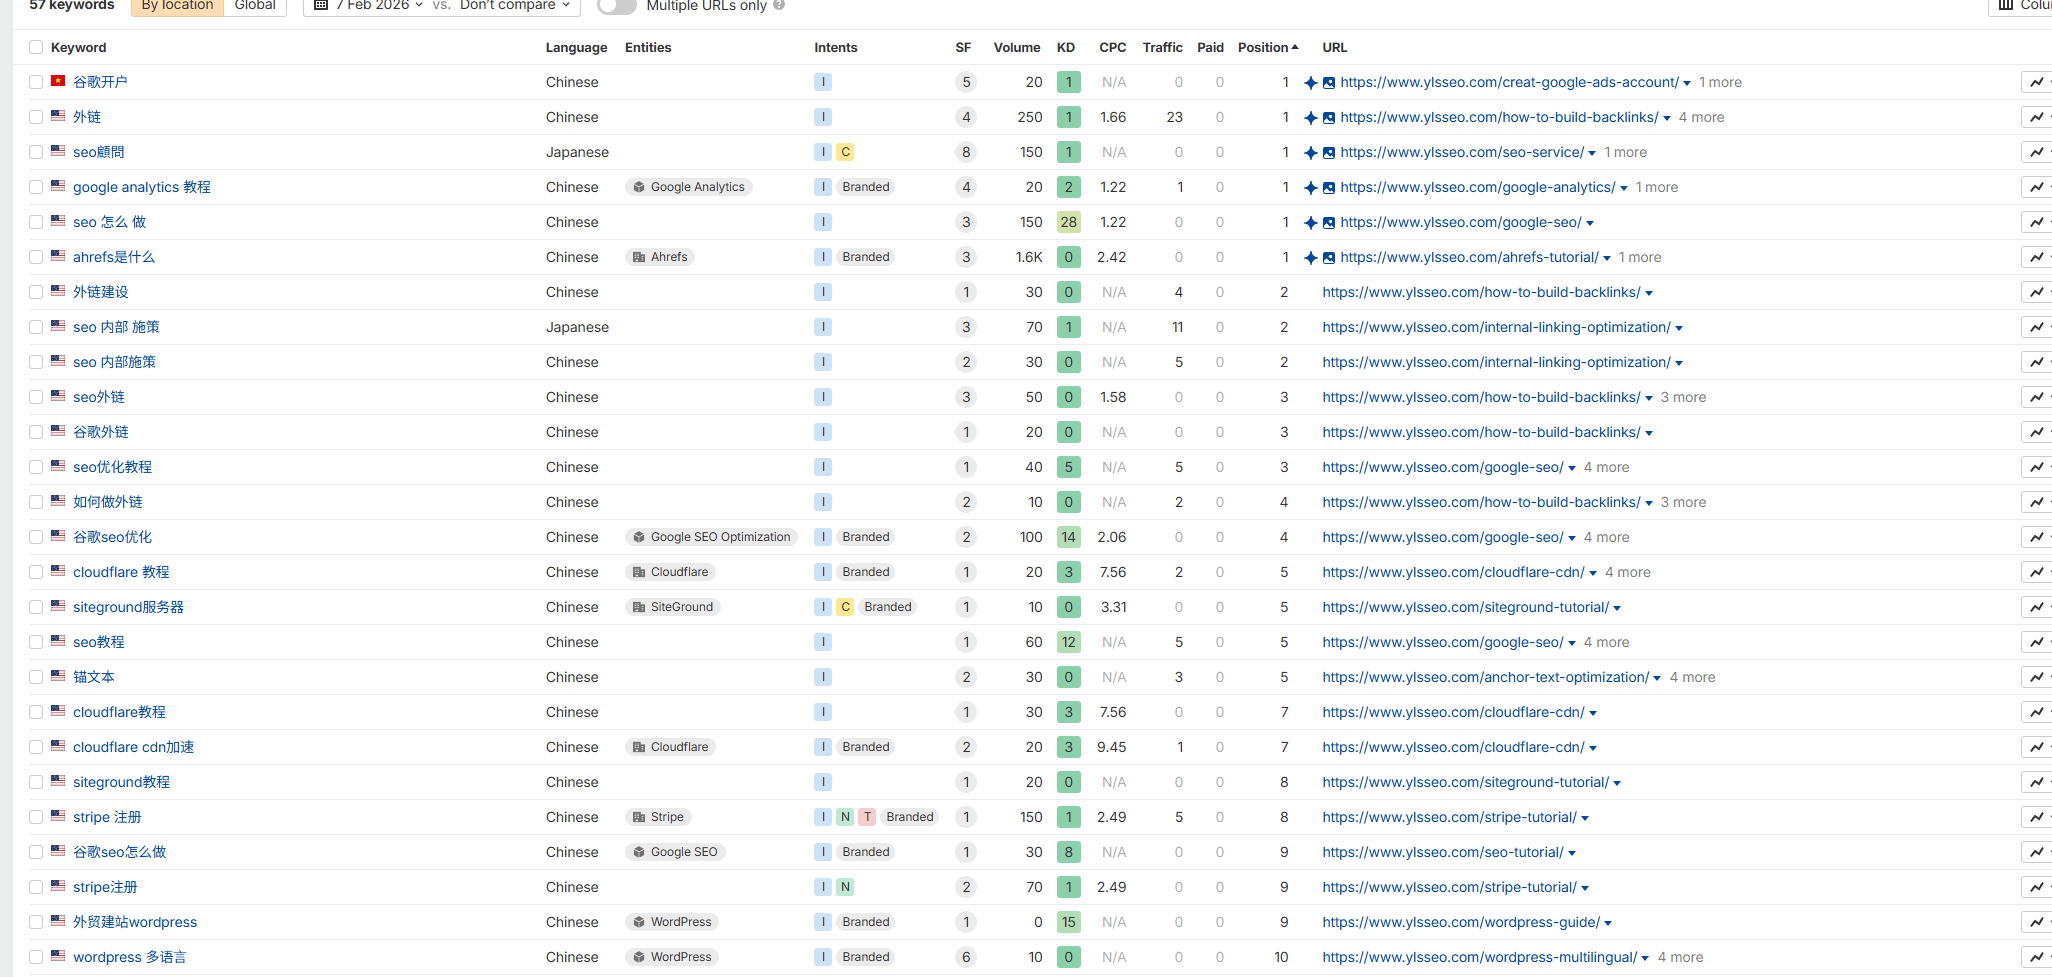Open the keyword link cloudflare cdn加速
The image size is (2052, 977).
133,747
